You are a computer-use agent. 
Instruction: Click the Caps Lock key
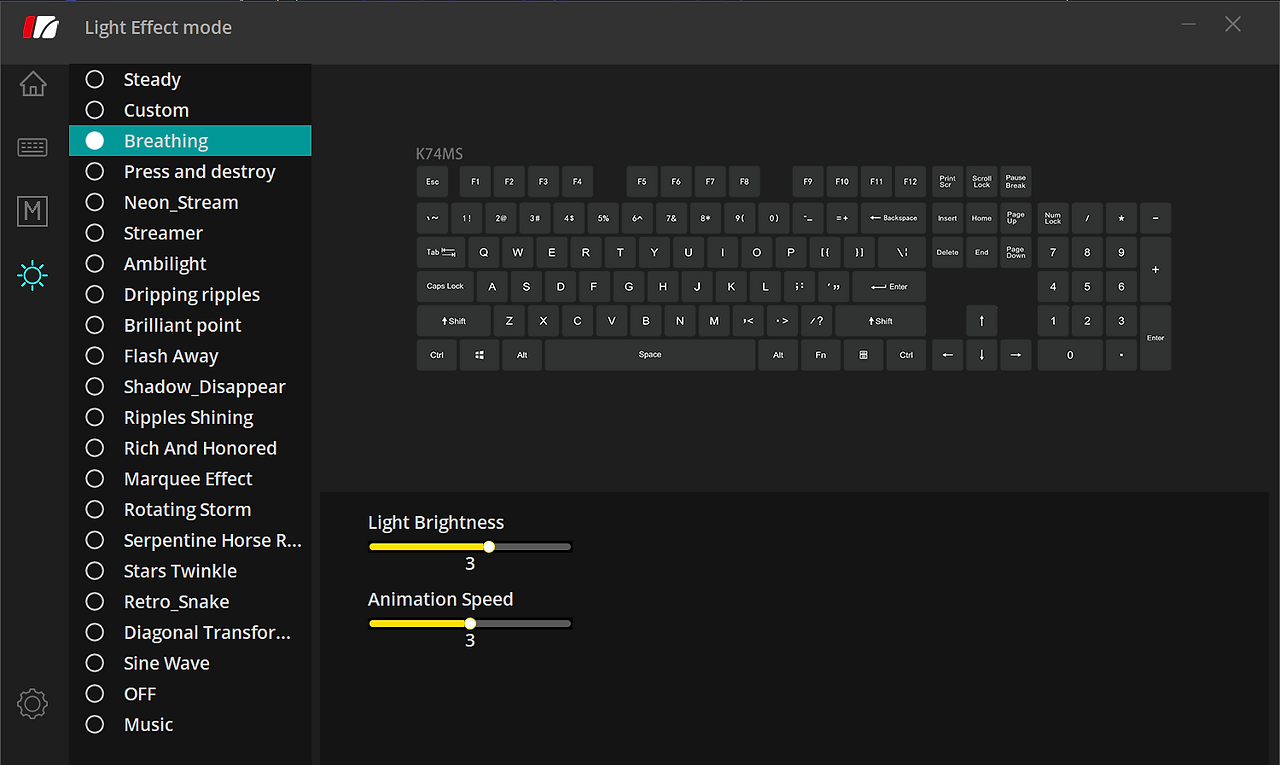coord(445,287)
